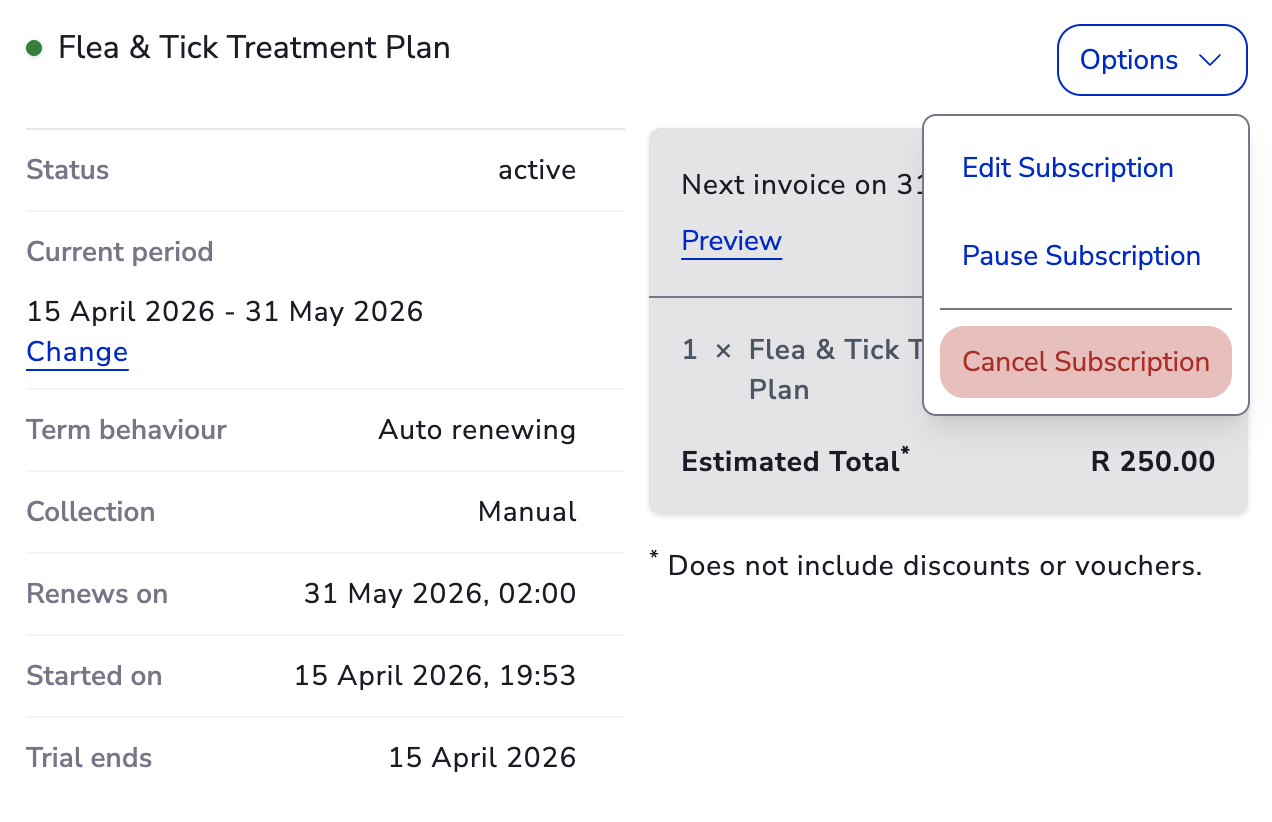Image resolution: width=1272 pixels, height=822 pixels.
Task: Click the Started on timestamp 19:53
Action: (x=435, y=676)
